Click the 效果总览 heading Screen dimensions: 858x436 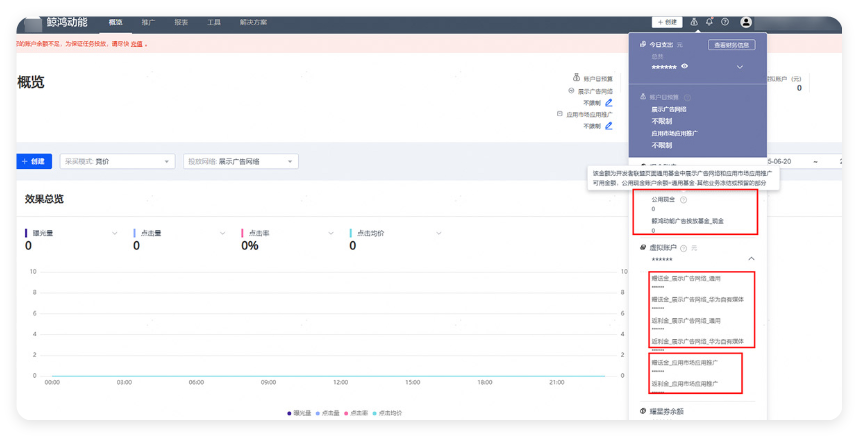44,199
